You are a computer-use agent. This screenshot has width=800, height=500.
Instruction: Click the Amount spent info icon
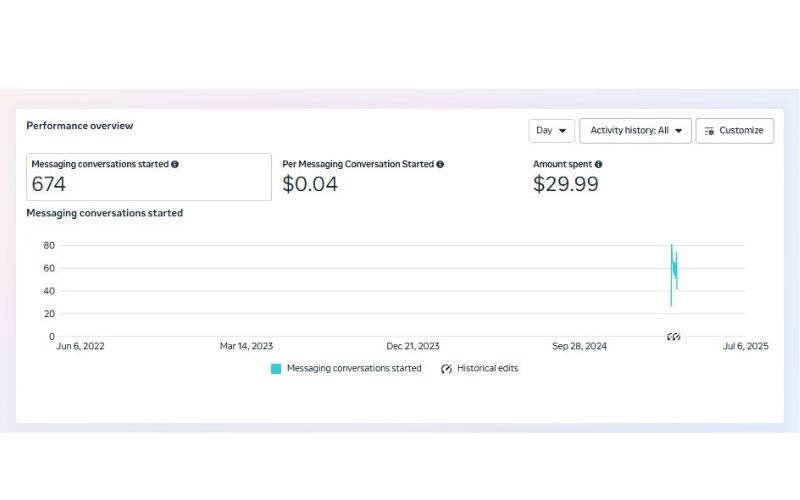coord(598,164)
